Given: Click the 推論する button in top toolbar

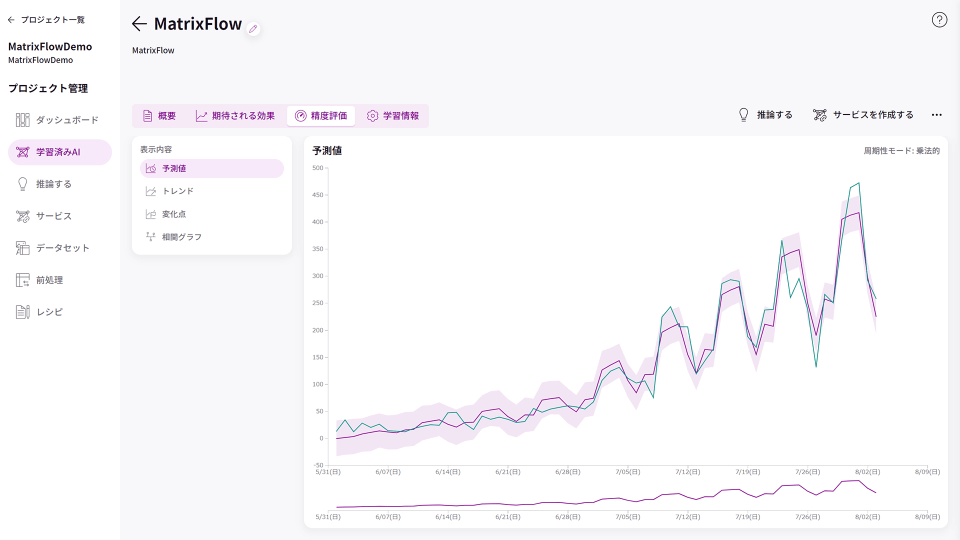Looking at the screenshot, I should pos(765,114).
